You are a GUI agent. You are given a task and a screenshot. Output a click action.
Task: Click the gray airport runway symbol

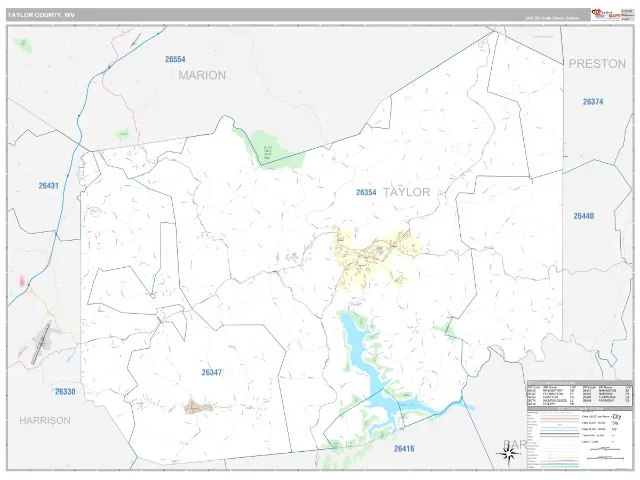pos(41,343)
